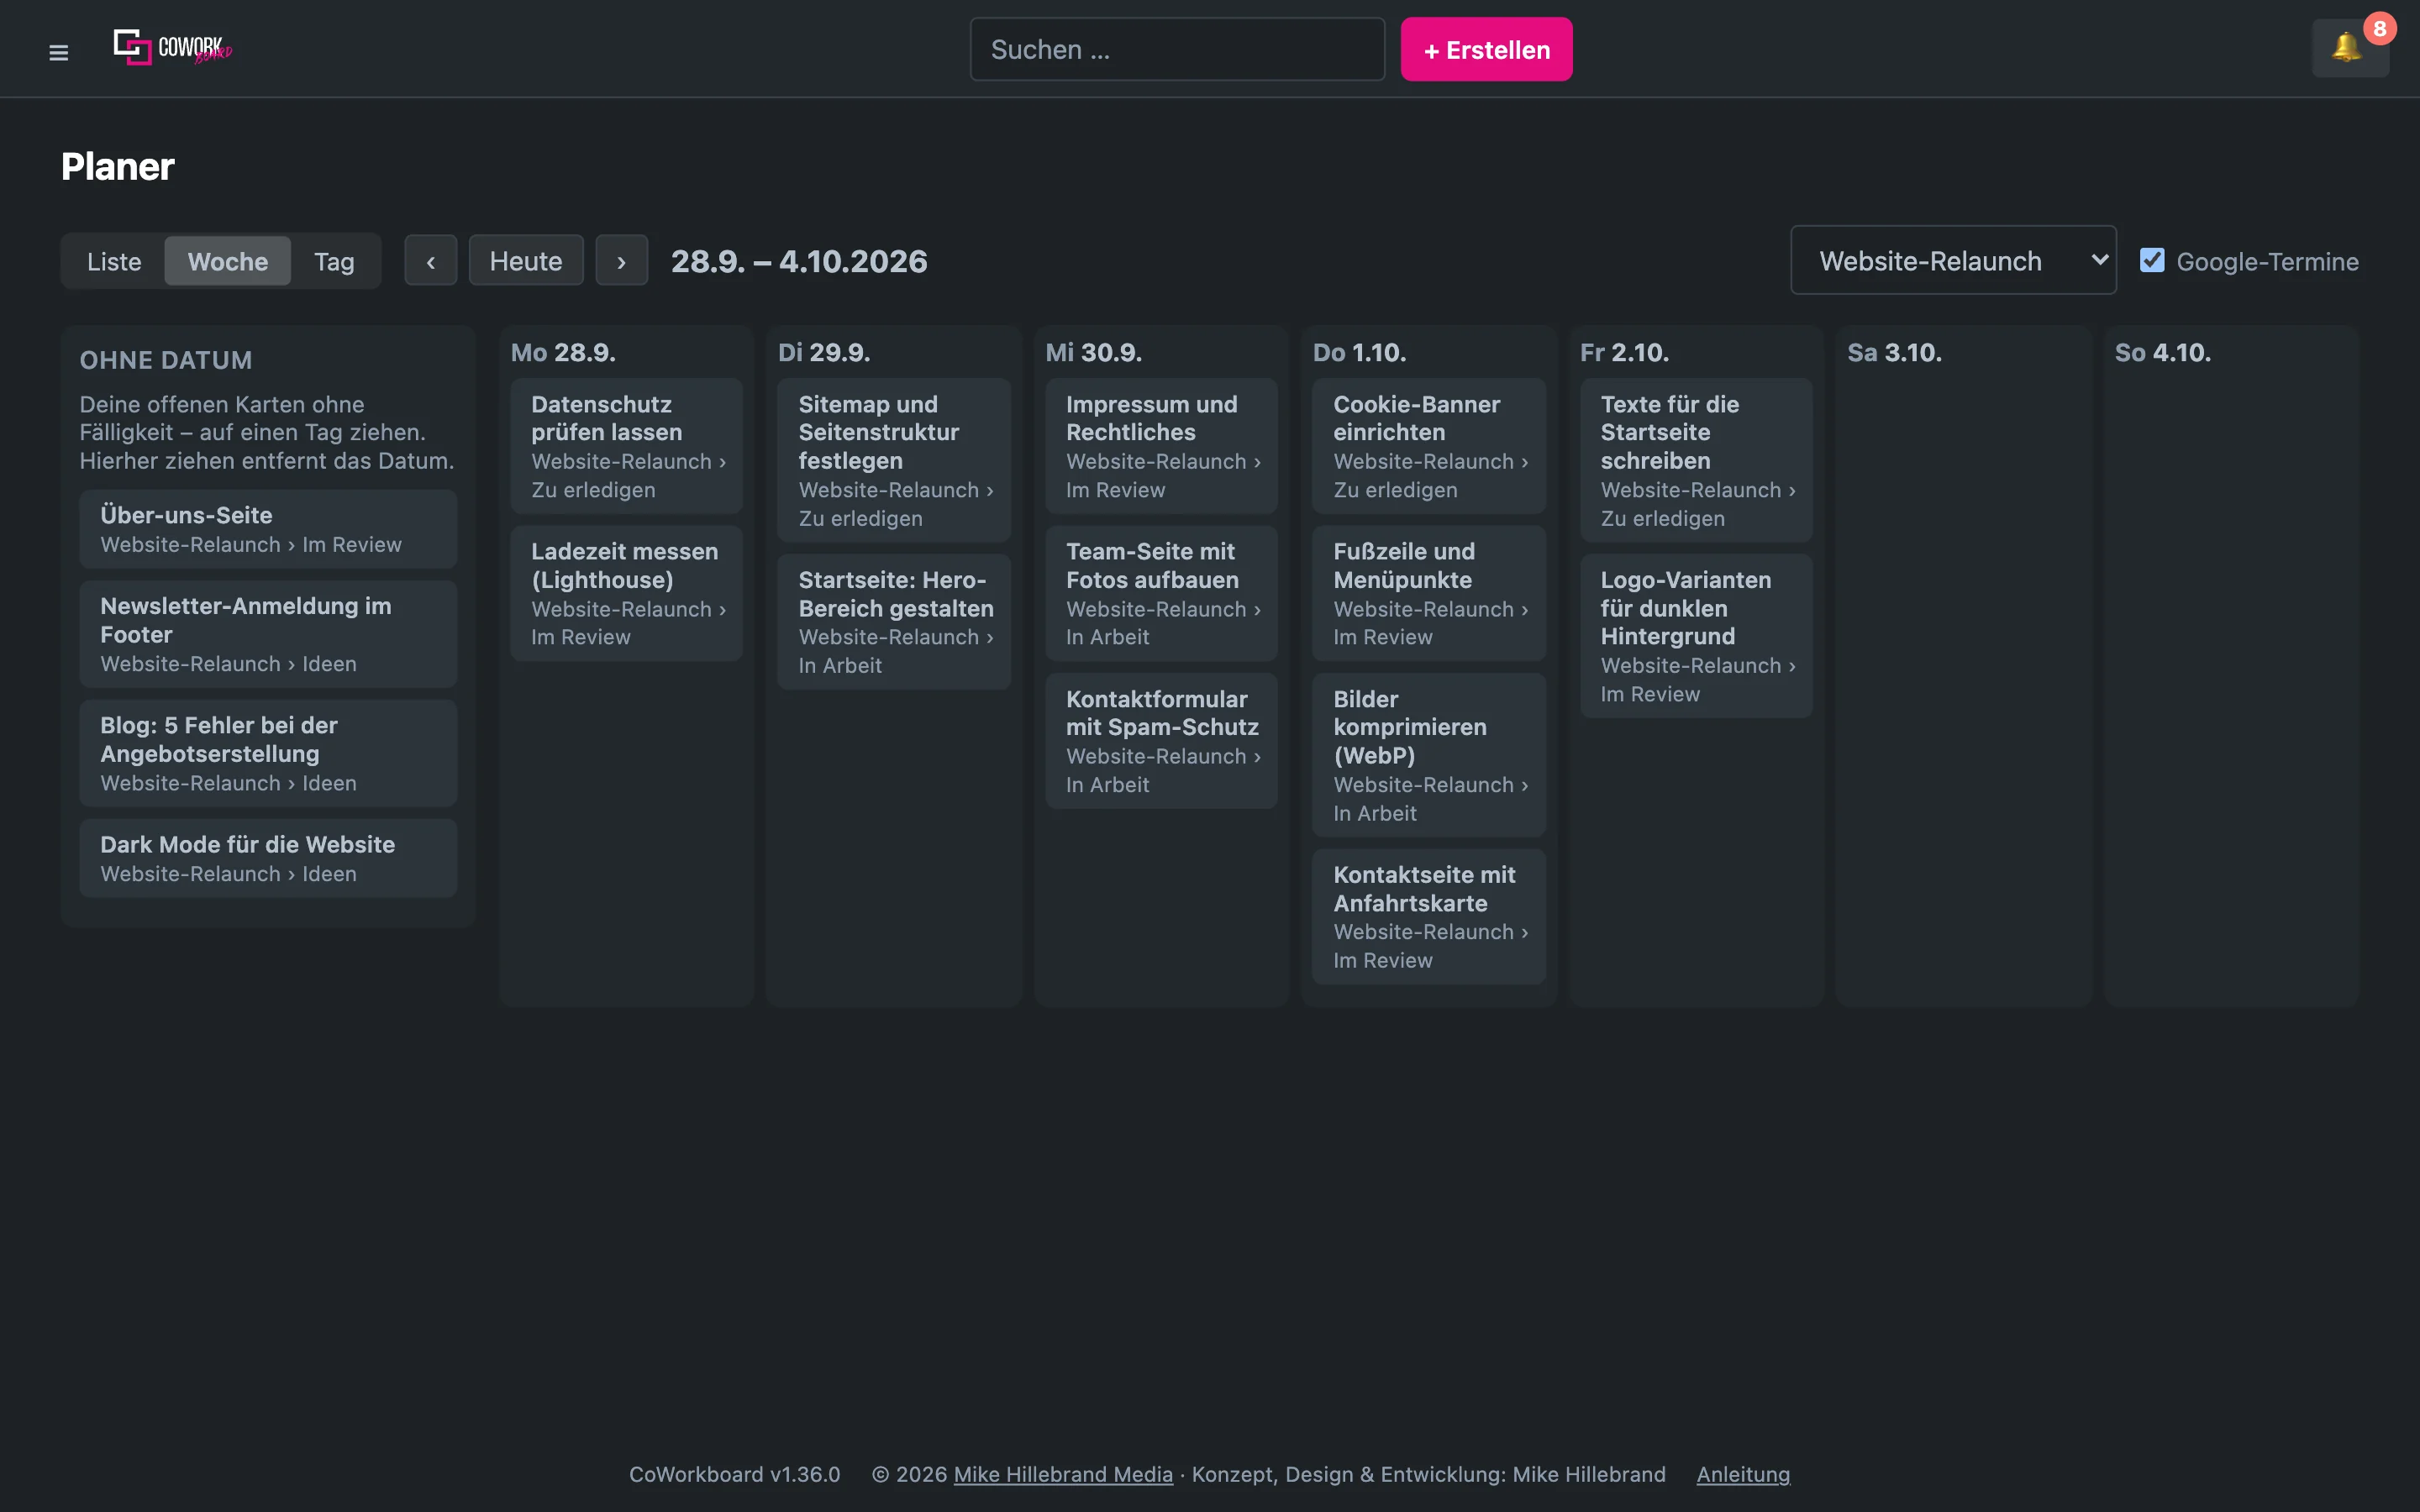Open the hamburger menu
The width and height of the screenshot is (2420, 1512).
pos(58,52)
